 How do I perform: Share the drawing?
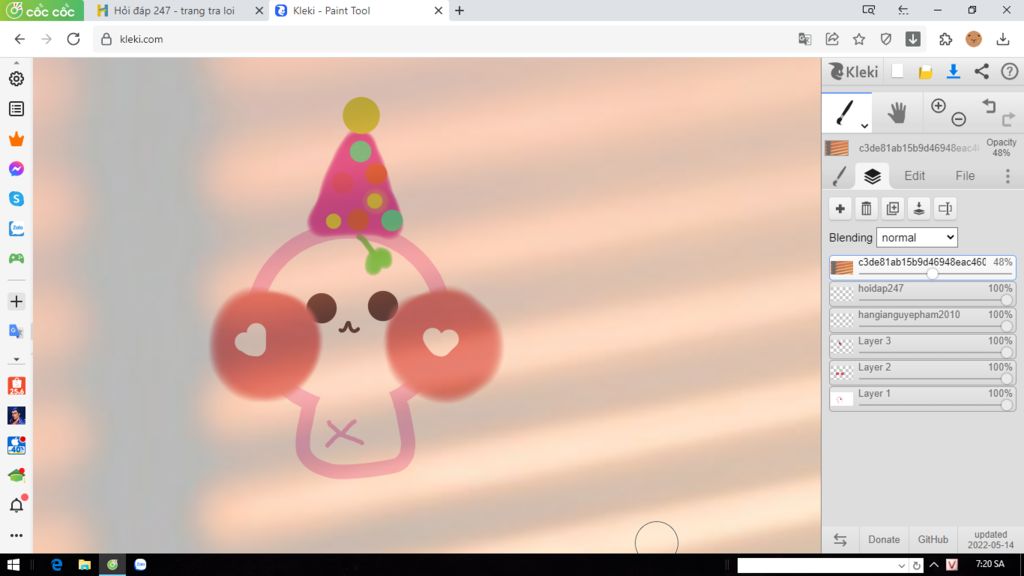(x=982, y=71)
